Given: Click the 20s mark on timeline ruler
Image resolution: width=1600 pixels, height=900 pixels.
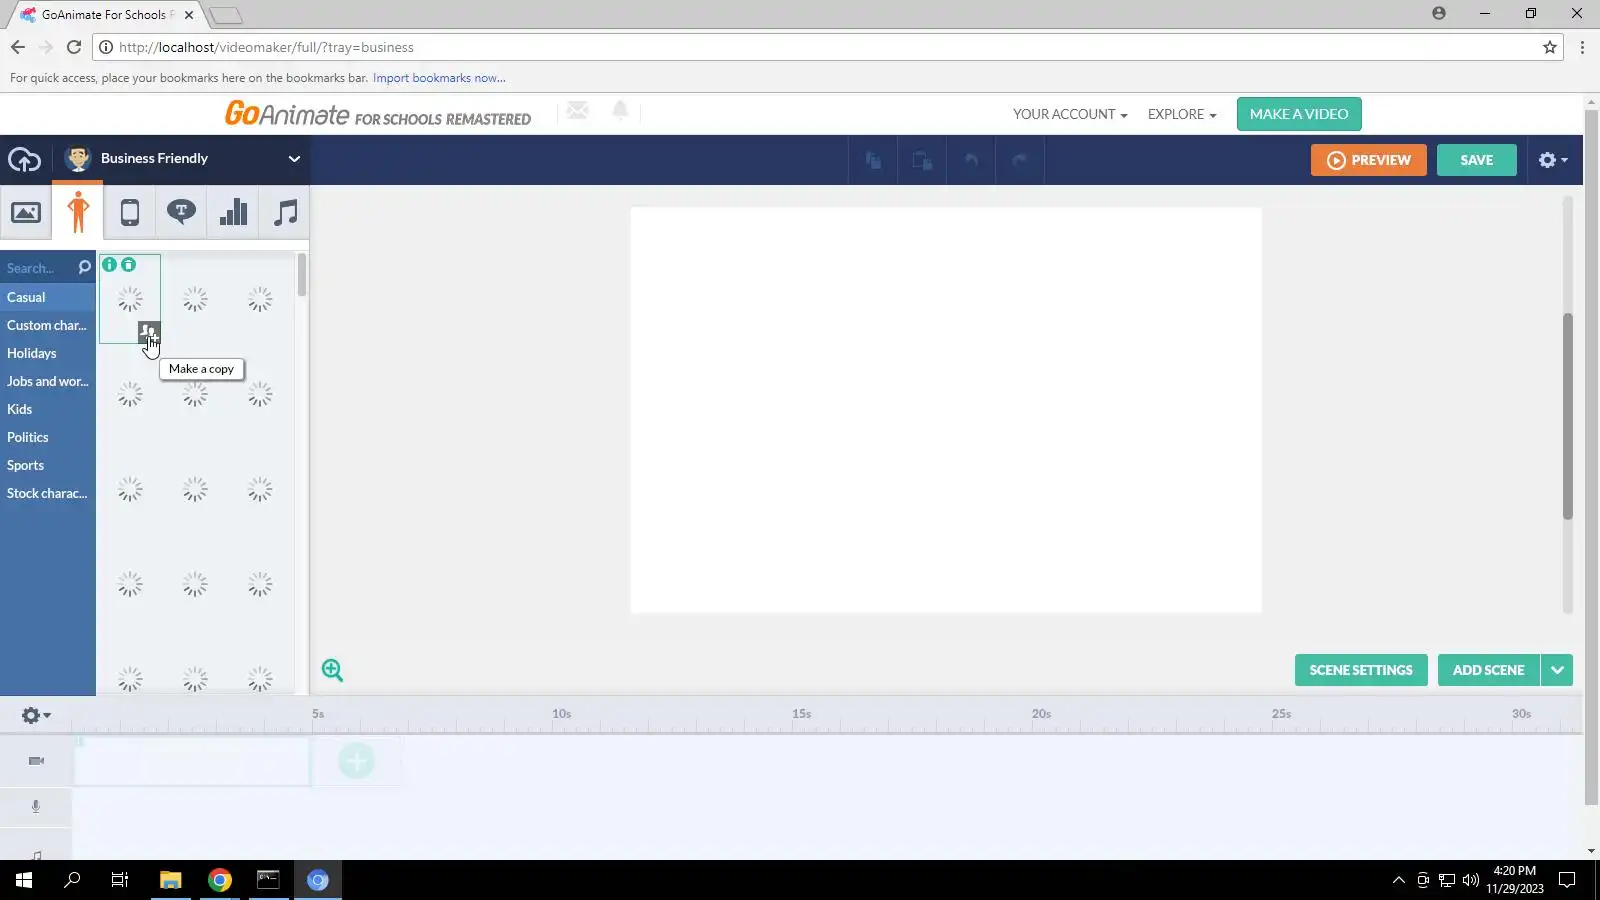Looking at the screenshot, I should pos(1041,714).
